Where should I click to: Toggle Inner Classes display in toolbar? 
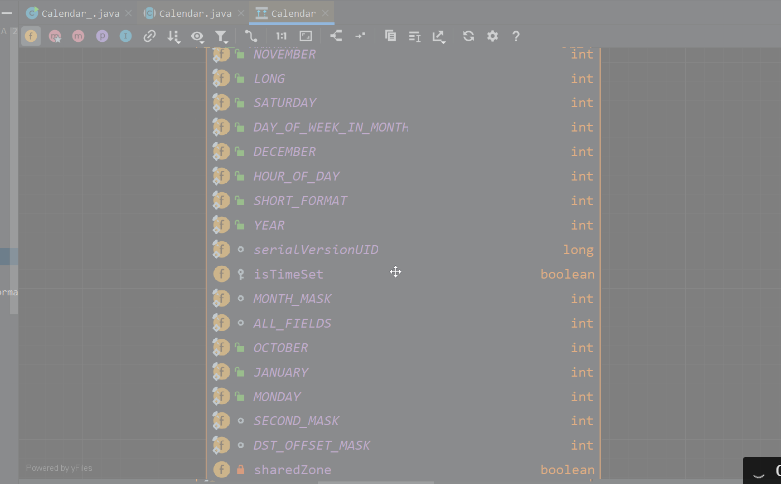click(126, 36)
